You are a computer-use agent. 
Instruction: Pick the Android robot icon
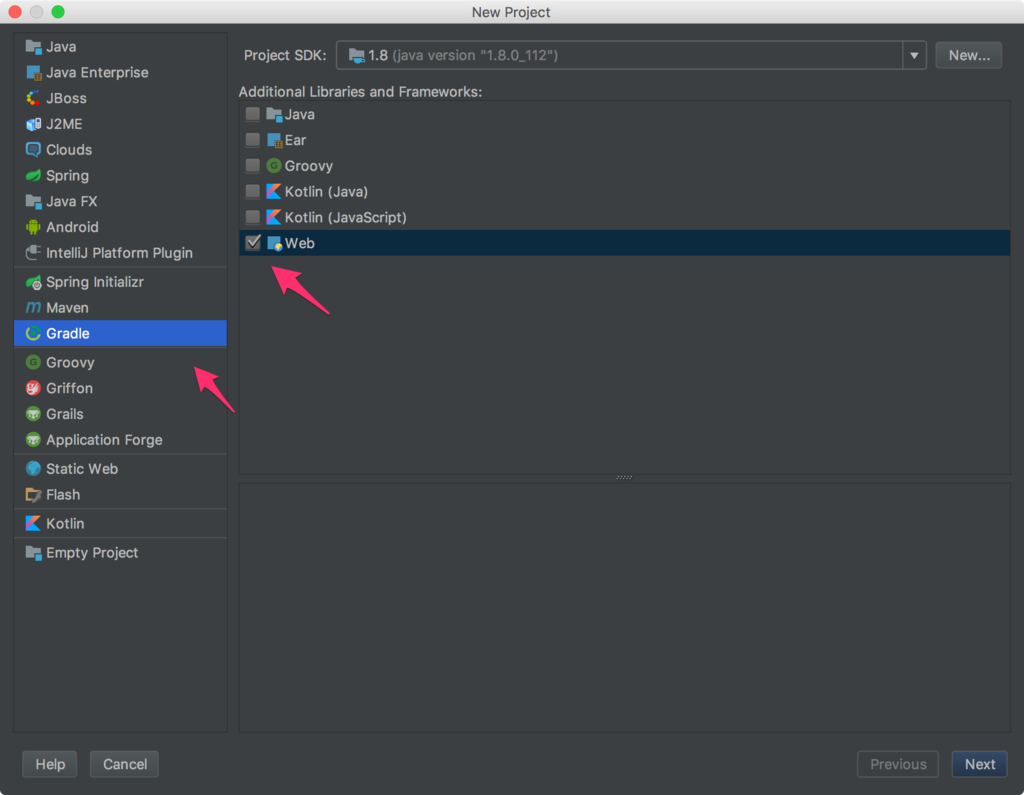coord(33,227)
